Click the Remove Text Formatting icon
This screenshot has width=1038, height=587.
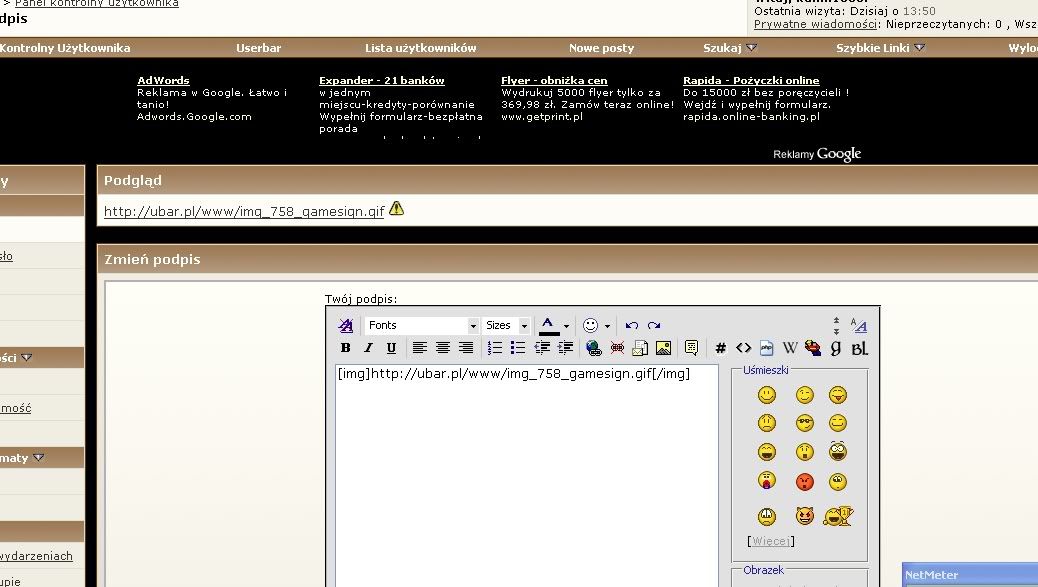coord(346,325)
